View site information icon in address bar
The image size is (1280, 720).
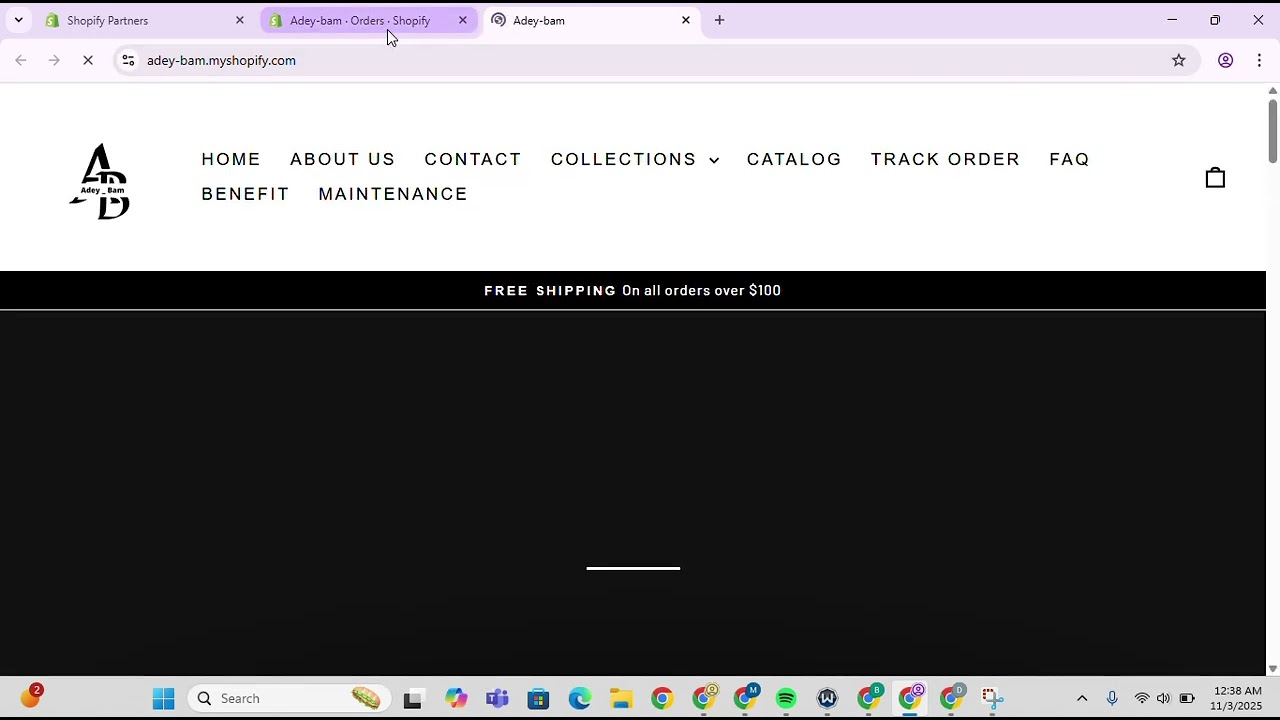click(x=128, y=60)
